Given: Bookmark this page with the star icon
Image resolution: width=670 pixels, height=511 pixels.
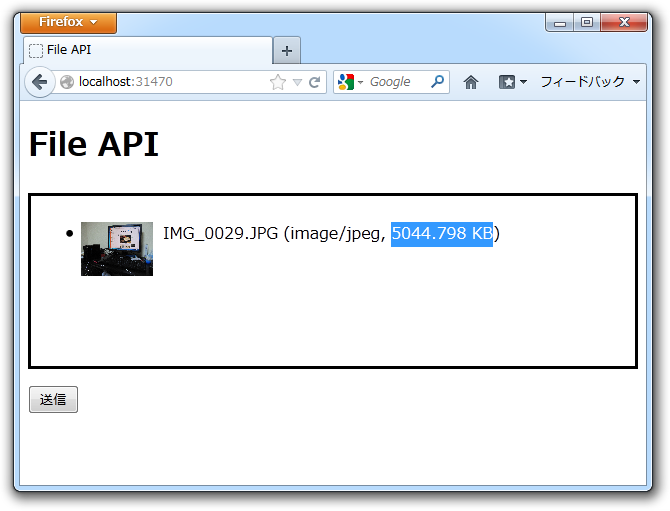Looking at the screenshot, I should [278, 82].
